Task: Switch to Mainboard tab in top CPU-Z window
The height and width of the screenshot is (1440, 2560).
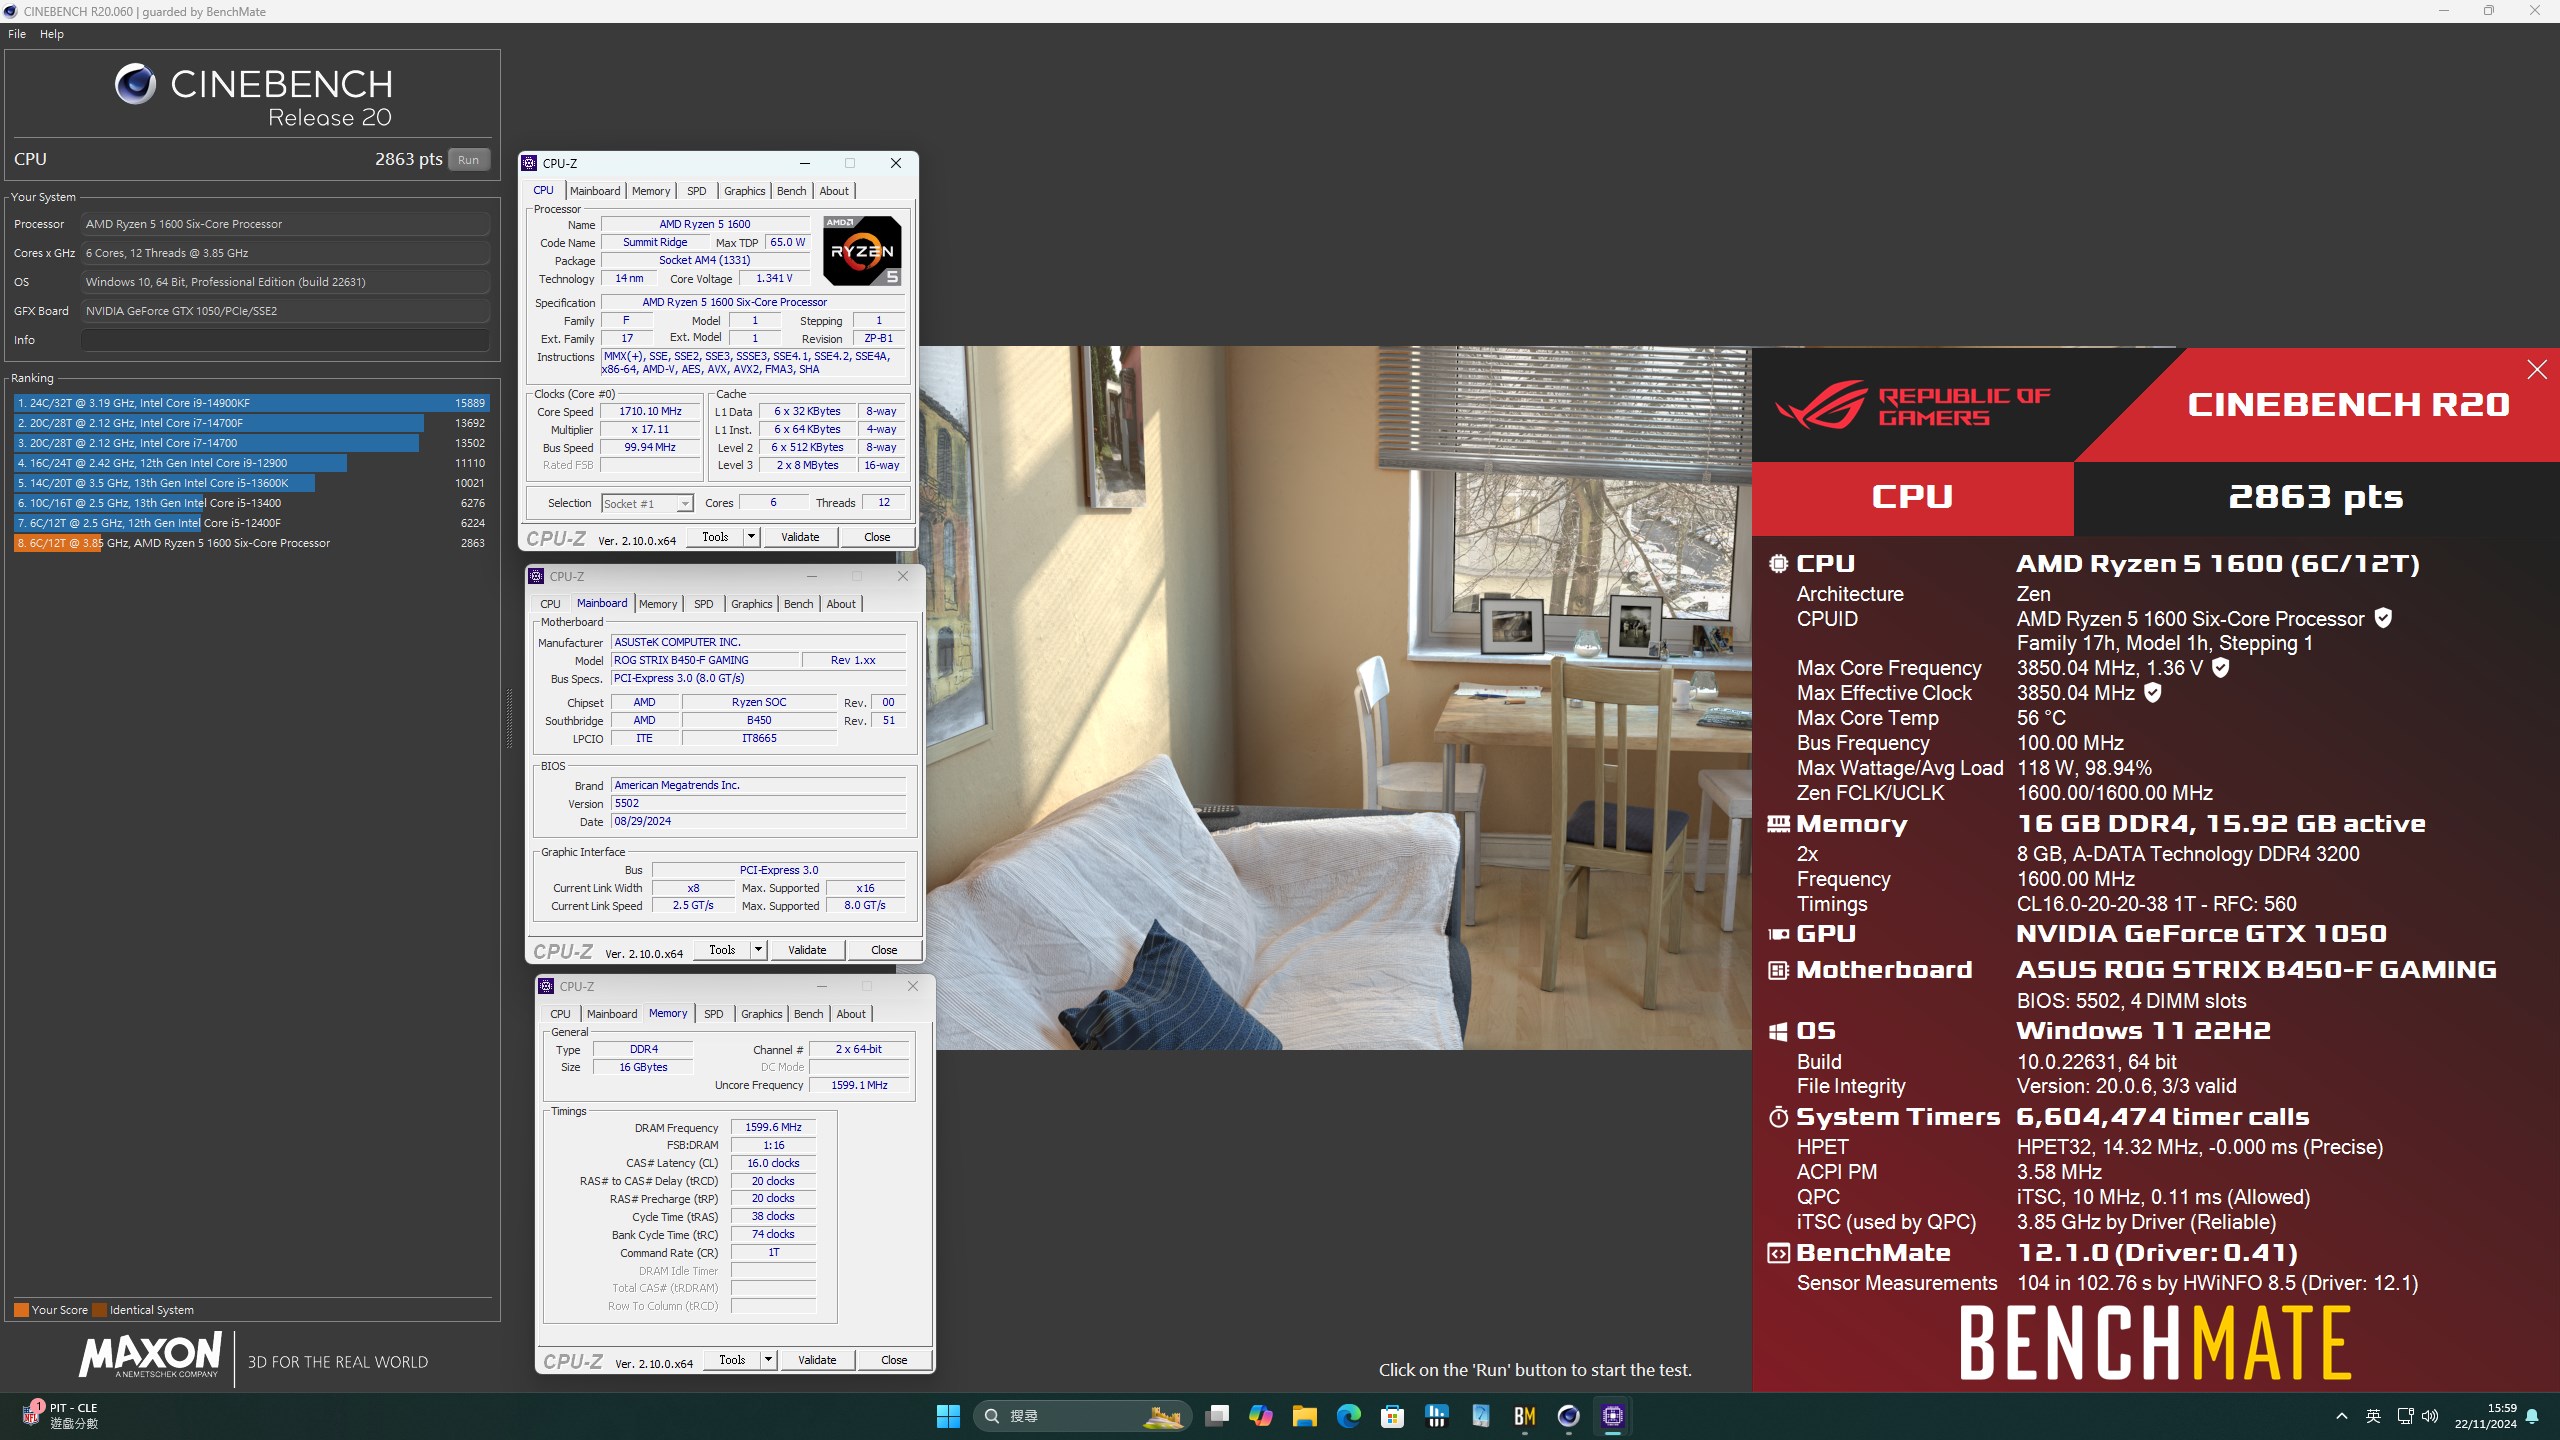Action: pyautogui.click(x=595, y=191)
